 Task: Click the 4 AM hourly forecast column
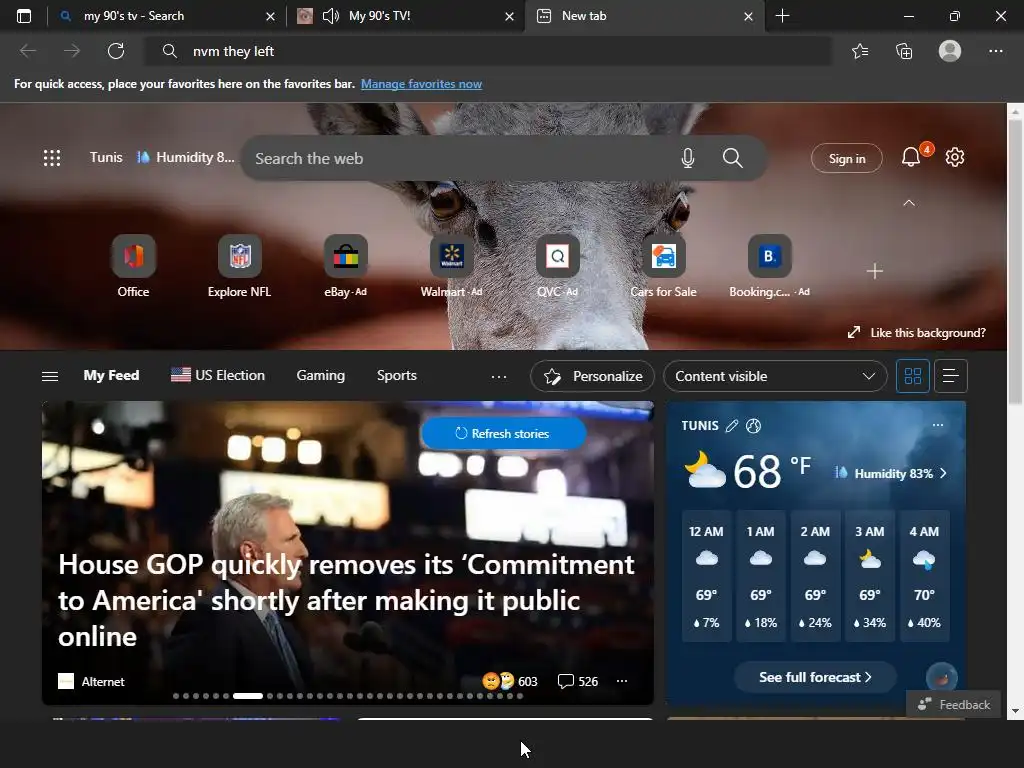pos(924,577)
